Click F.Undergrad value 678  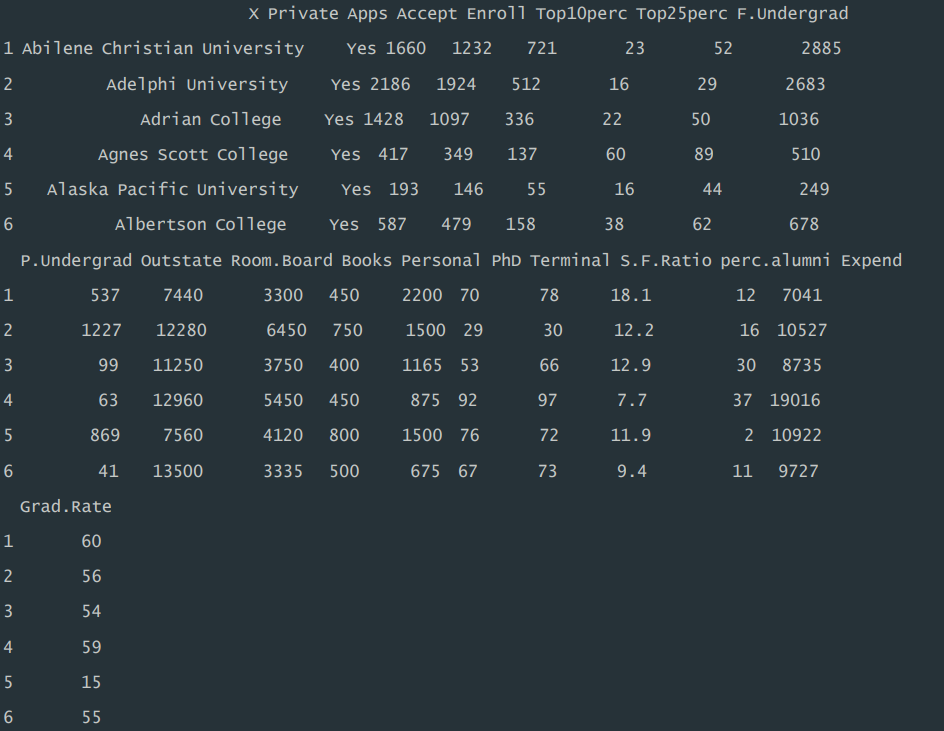tap(804, 225)
